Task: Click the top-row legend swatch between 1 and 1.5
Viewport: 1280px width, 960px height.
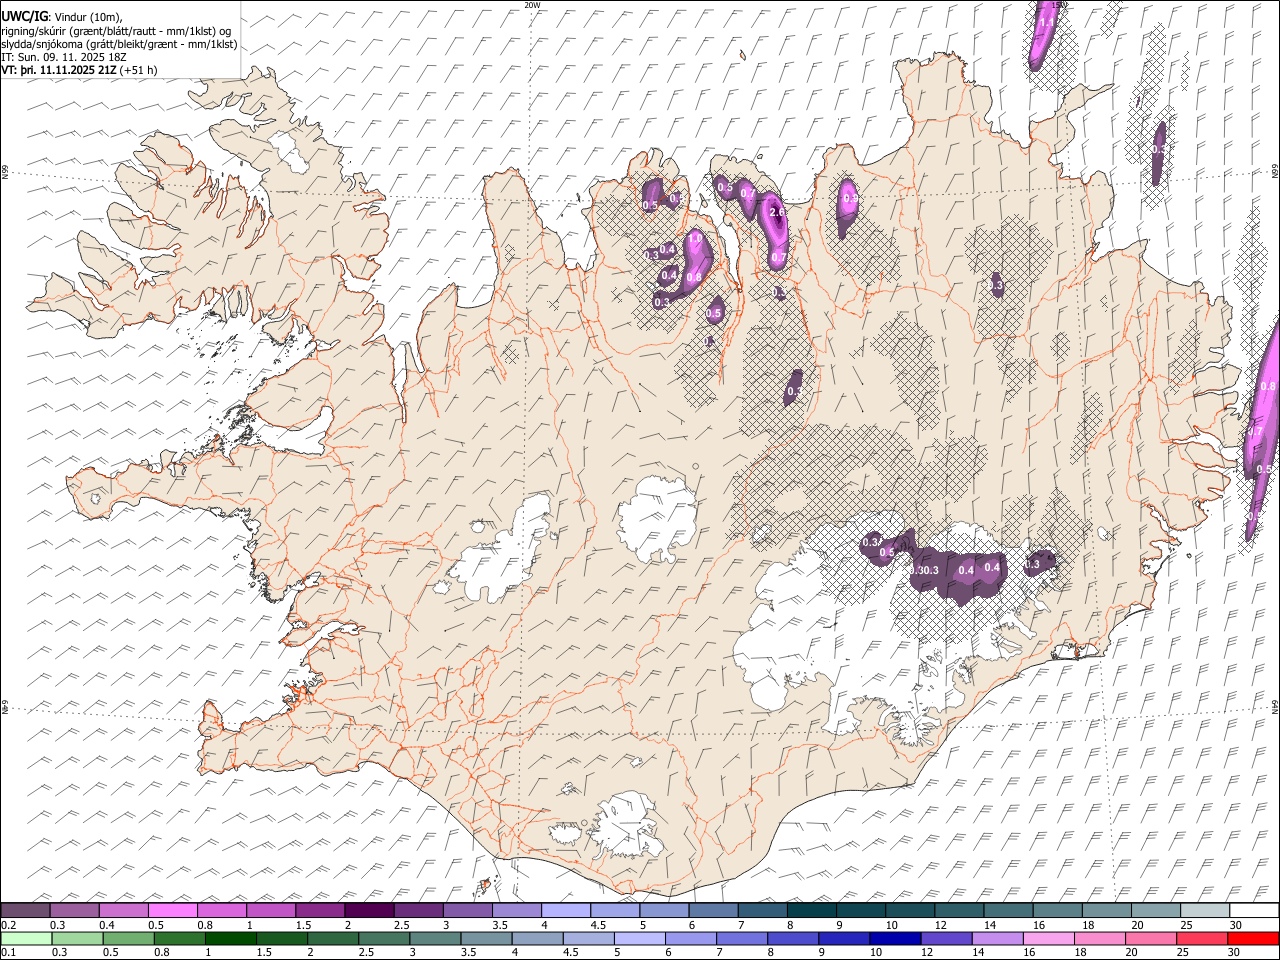Action: tap(271, 911)
